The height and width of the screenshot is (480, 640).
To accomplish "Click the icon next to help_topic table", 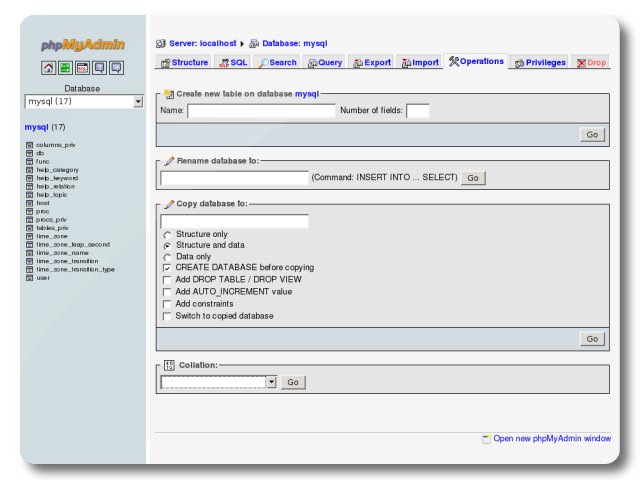I will [29, 195].
